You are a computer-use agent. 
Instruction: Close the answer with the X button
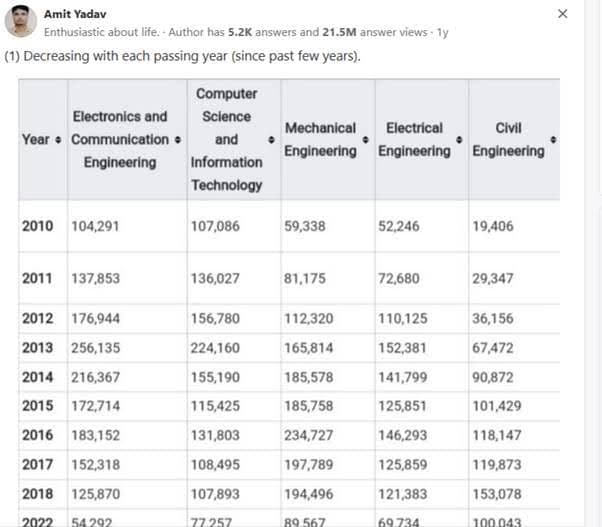pos(562,14)
